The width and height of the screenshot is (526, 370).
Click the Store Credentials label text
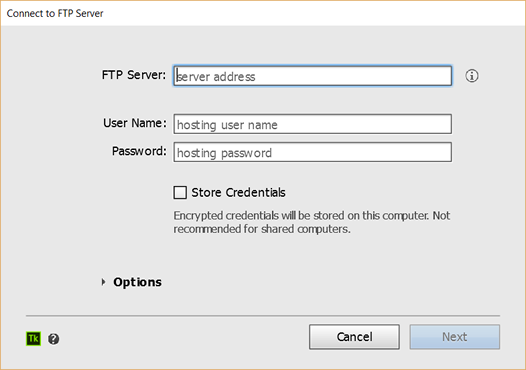coord(238,193)
